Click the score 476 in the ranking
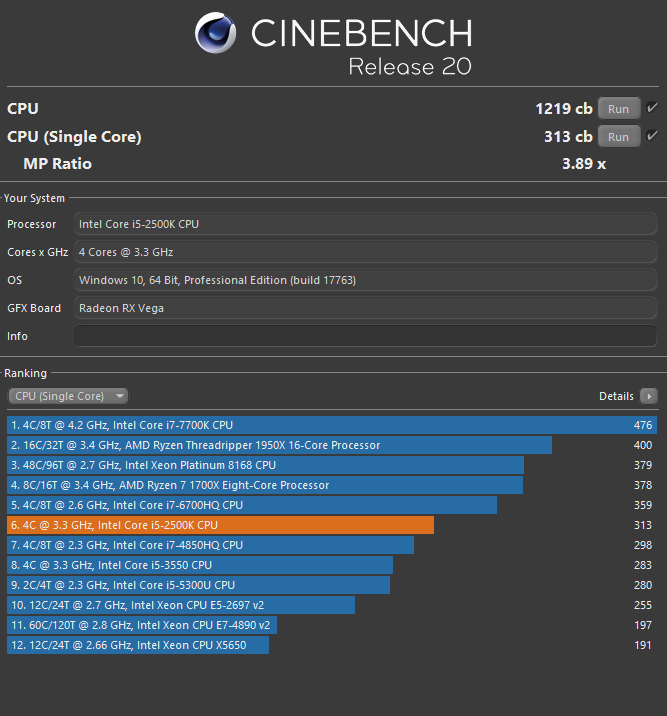Viewport: 667px width, 716px height. [643, 425]
